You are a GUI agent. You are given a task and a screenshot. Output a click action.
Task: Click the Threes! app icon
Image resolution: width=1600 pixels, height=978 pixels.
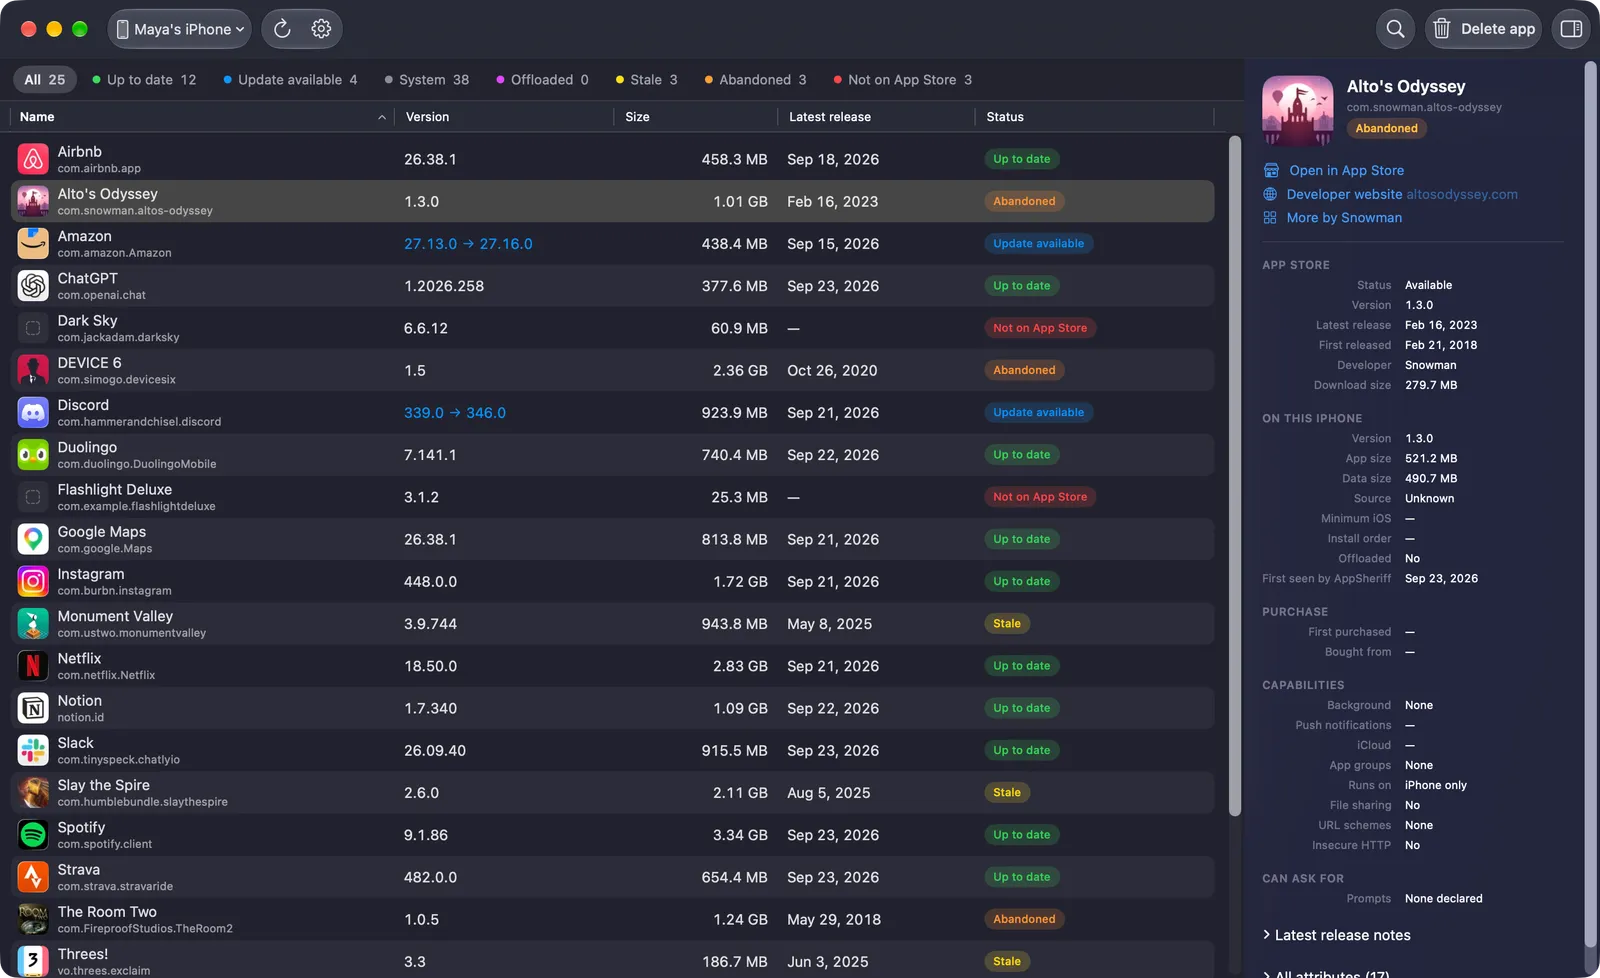[33, 961]
